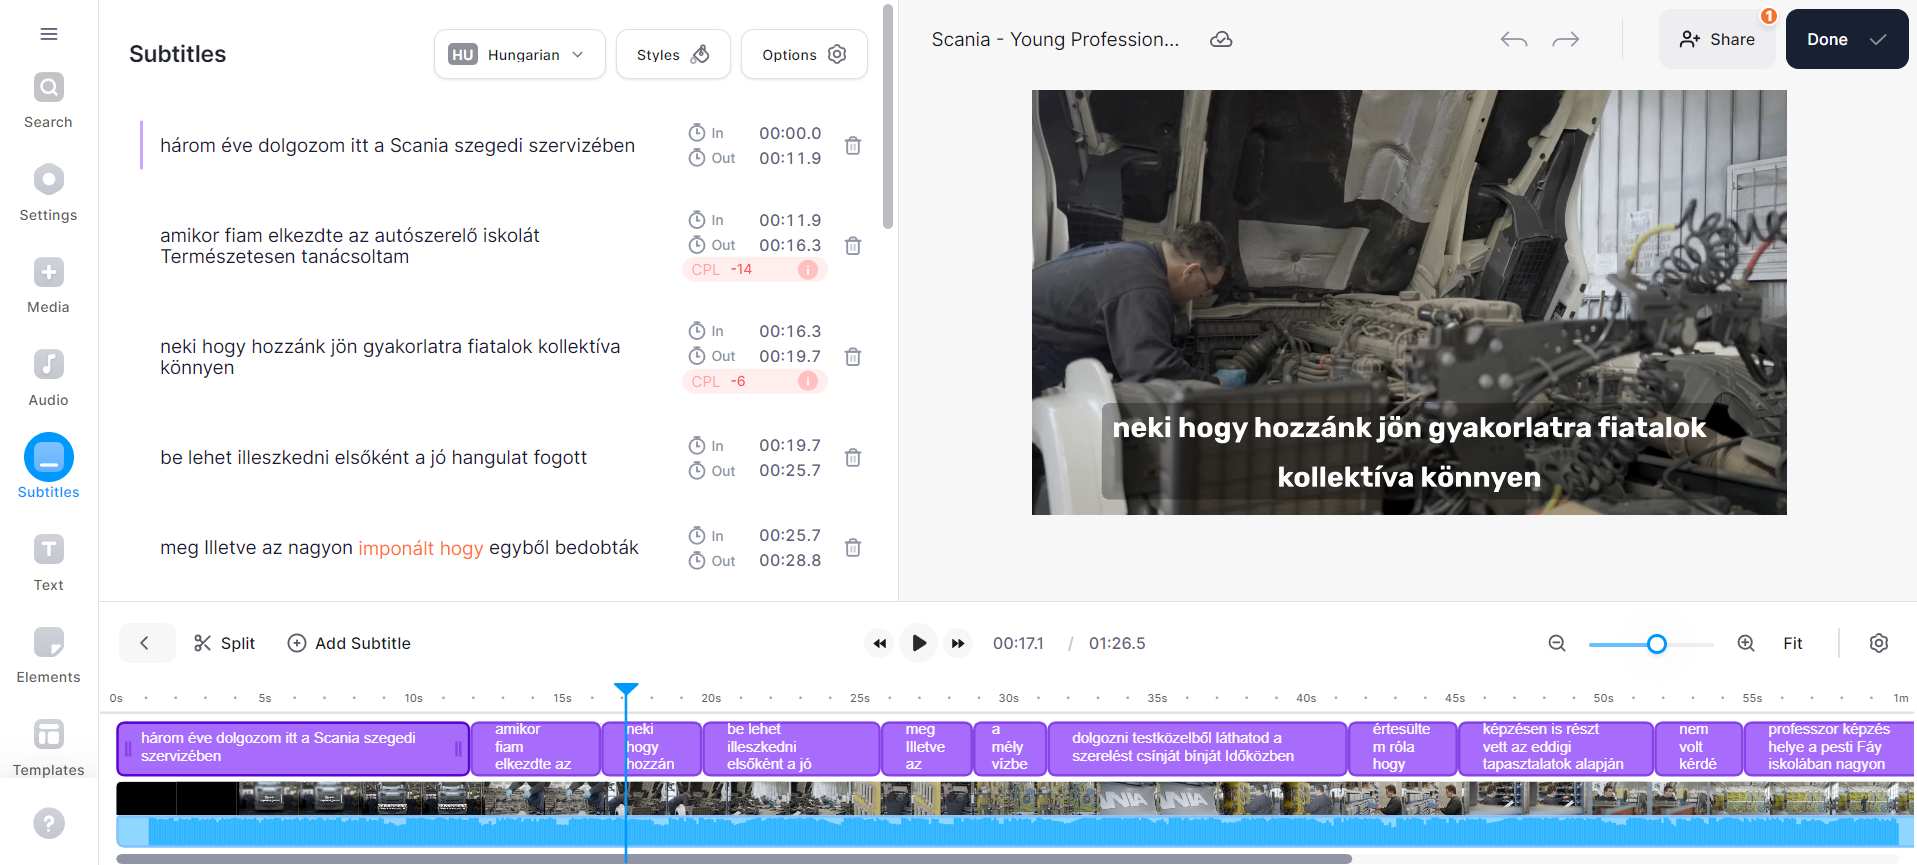Click the timeline zoom slider handle

pos(1656,643)
